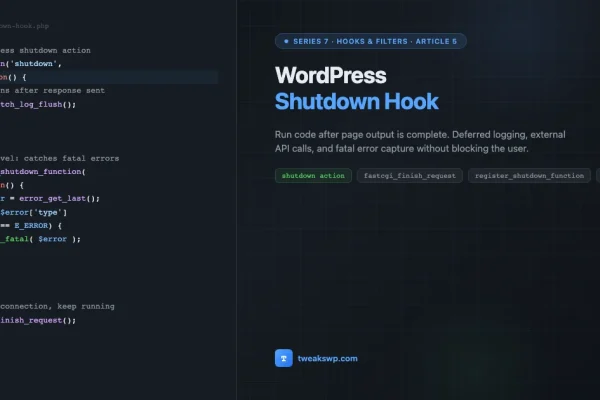Viewport: 600px width, 400px height.
Task: Click the 'WordPress' heading
Action: coord(331,75)
